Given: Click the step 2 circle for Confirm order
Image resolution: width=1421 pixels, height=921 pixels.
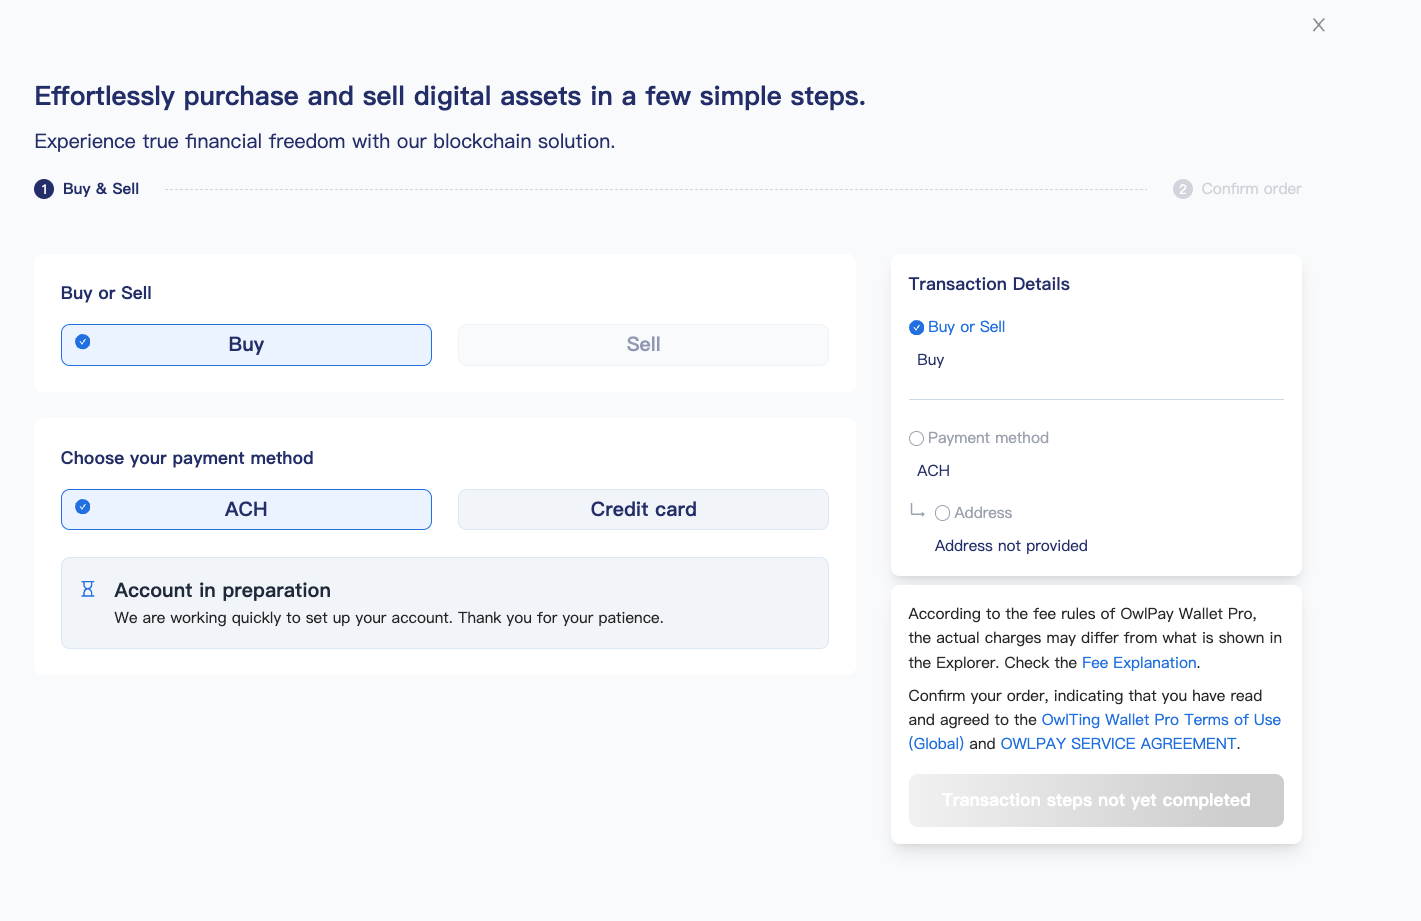Looking at the screenshot, I should pyautogui.click(x=1182, y=189).
